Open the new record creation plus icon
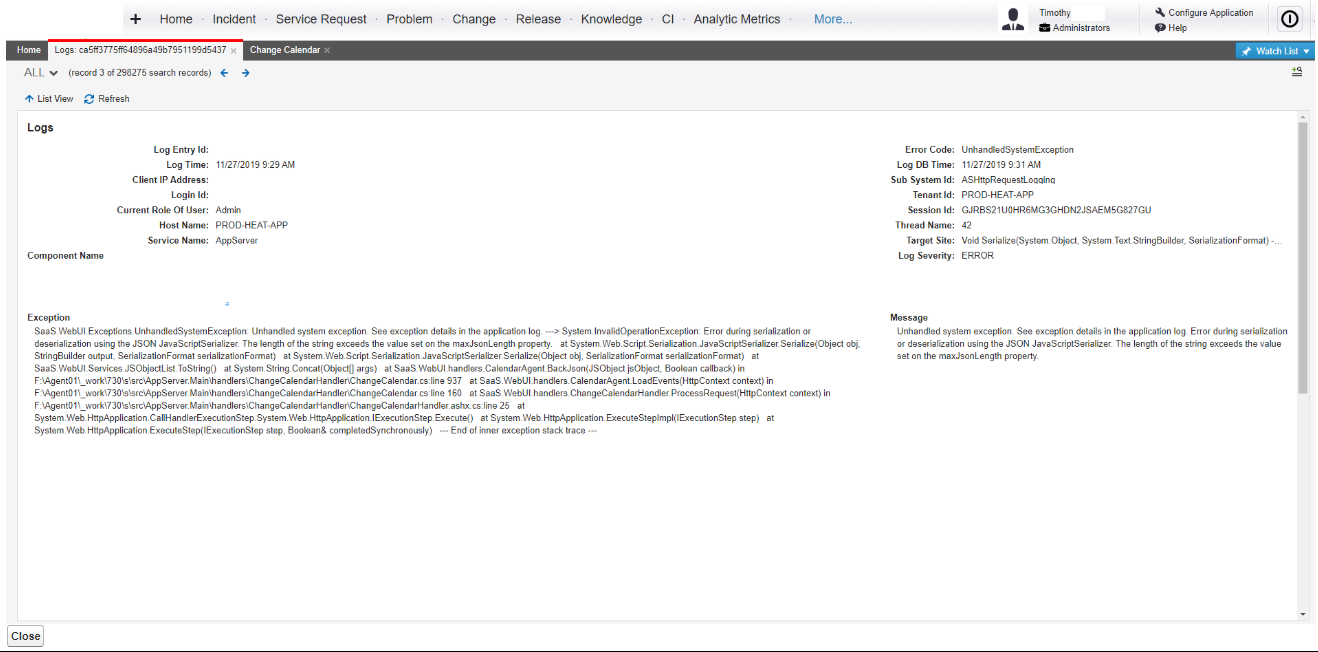The width and height of the screenshot is (1318, 652). [x=135, y=18]
